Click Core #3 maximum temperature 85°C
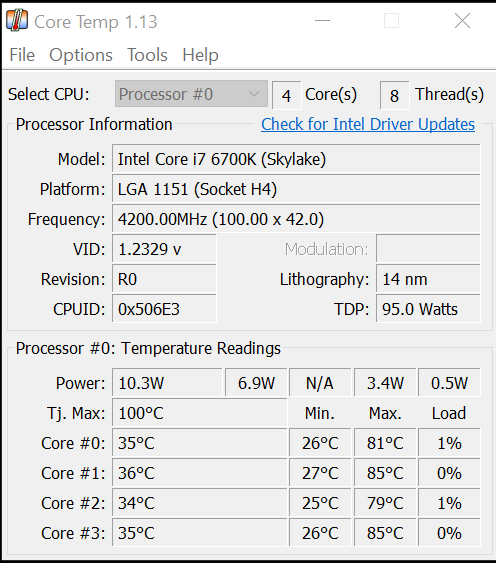Image resolution: width=496 pixels, height=563 pixels. pyautogui.click(x=385, y=533)
